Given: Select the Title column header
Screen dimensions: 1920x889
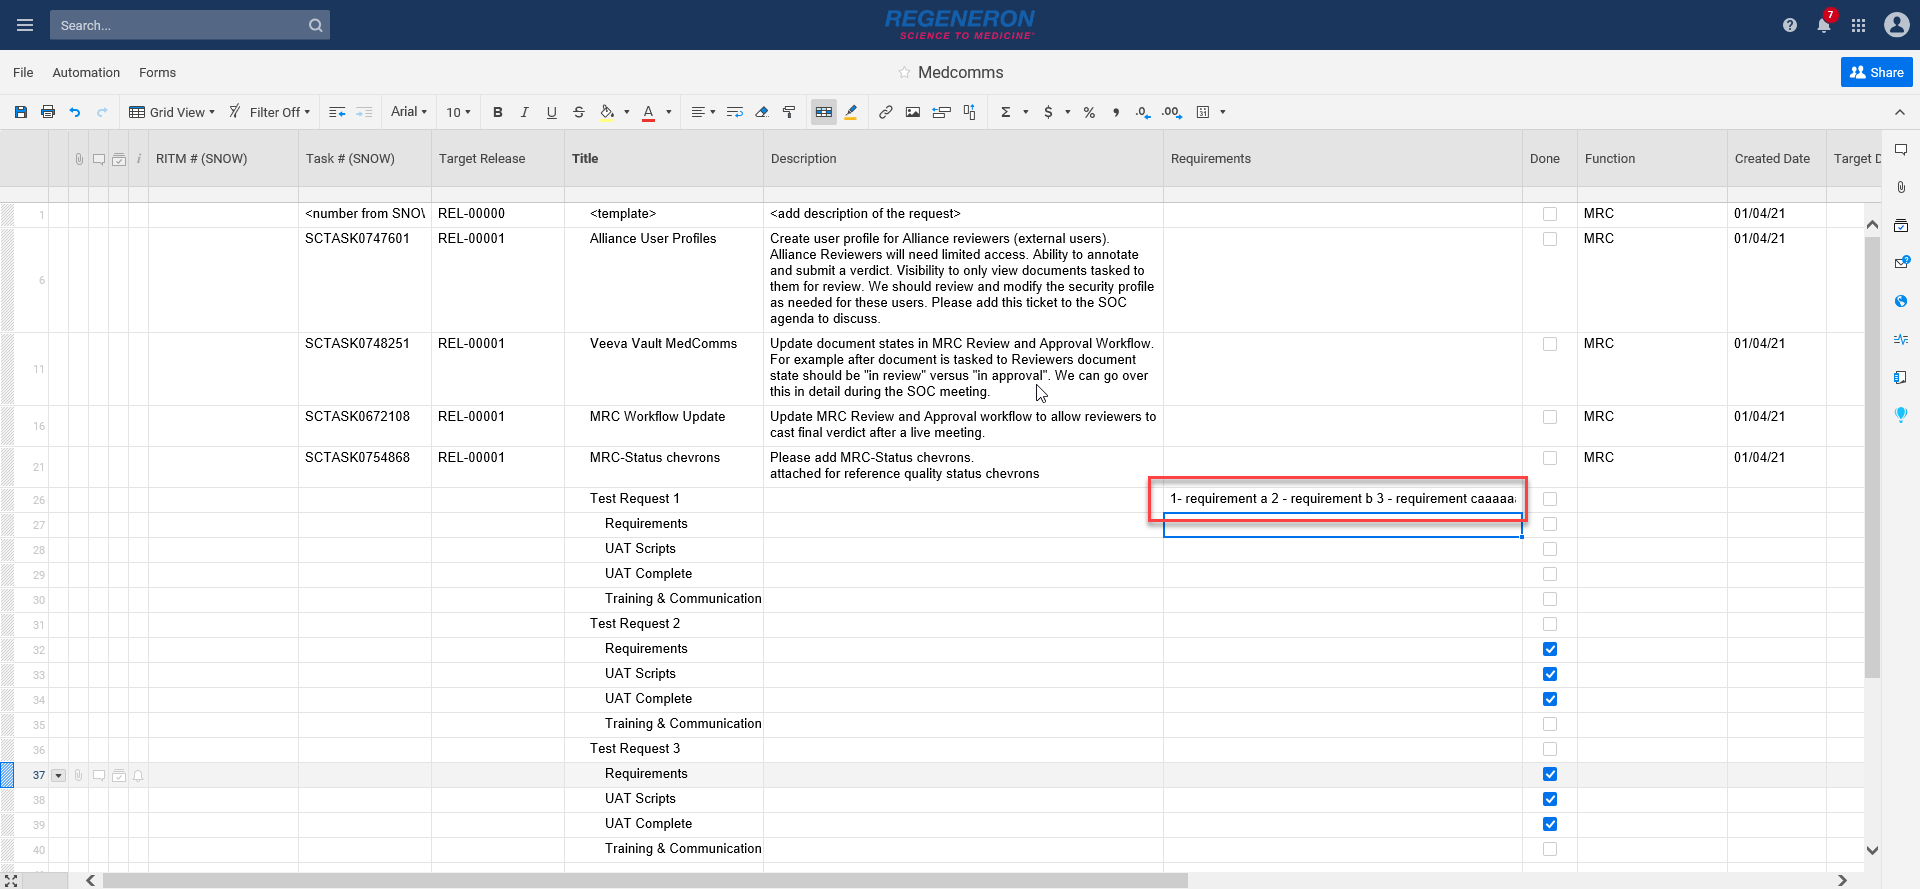Looking at the screenshot, I should pyautogui.click(x=664, y=158).
